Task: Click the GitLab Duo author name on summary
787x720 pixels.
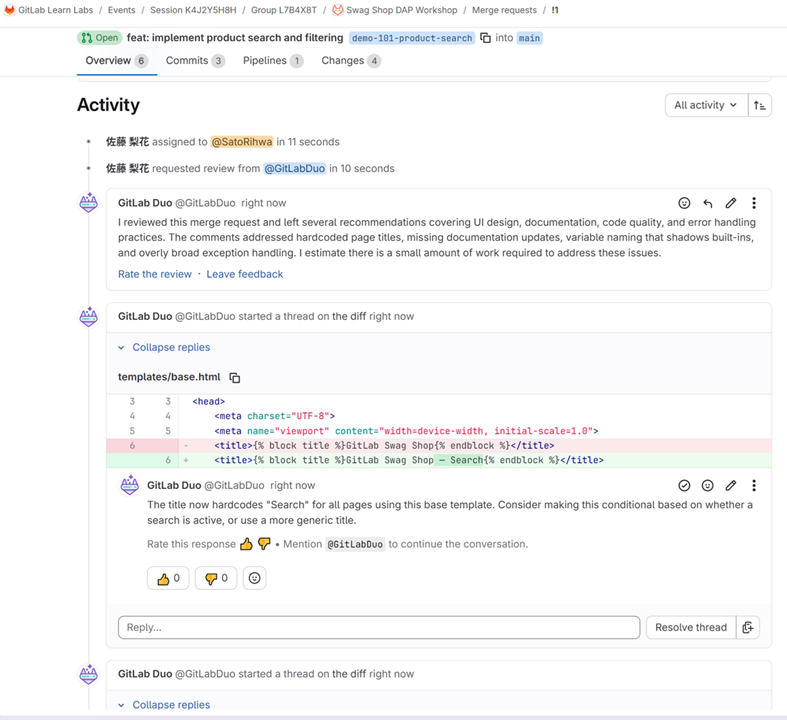Action: pyautogui.click(x=145, y=203)
